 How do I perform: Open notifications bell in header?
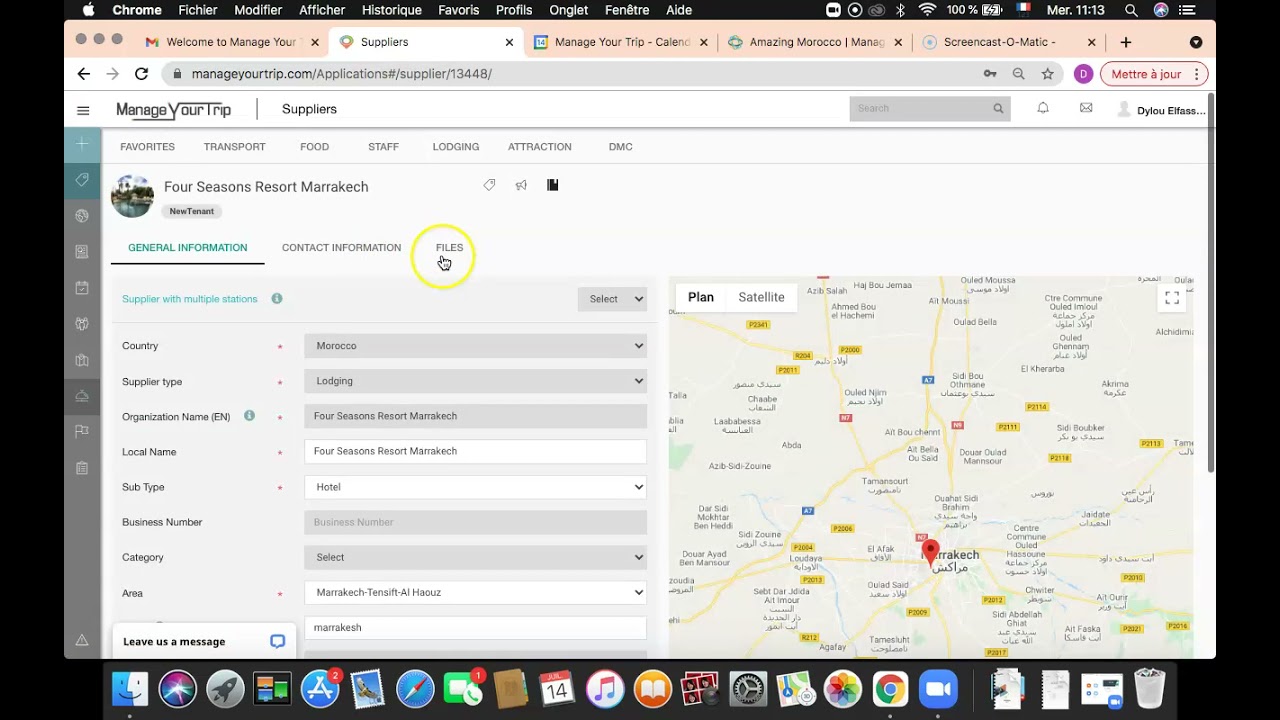tap(1043, 108)
